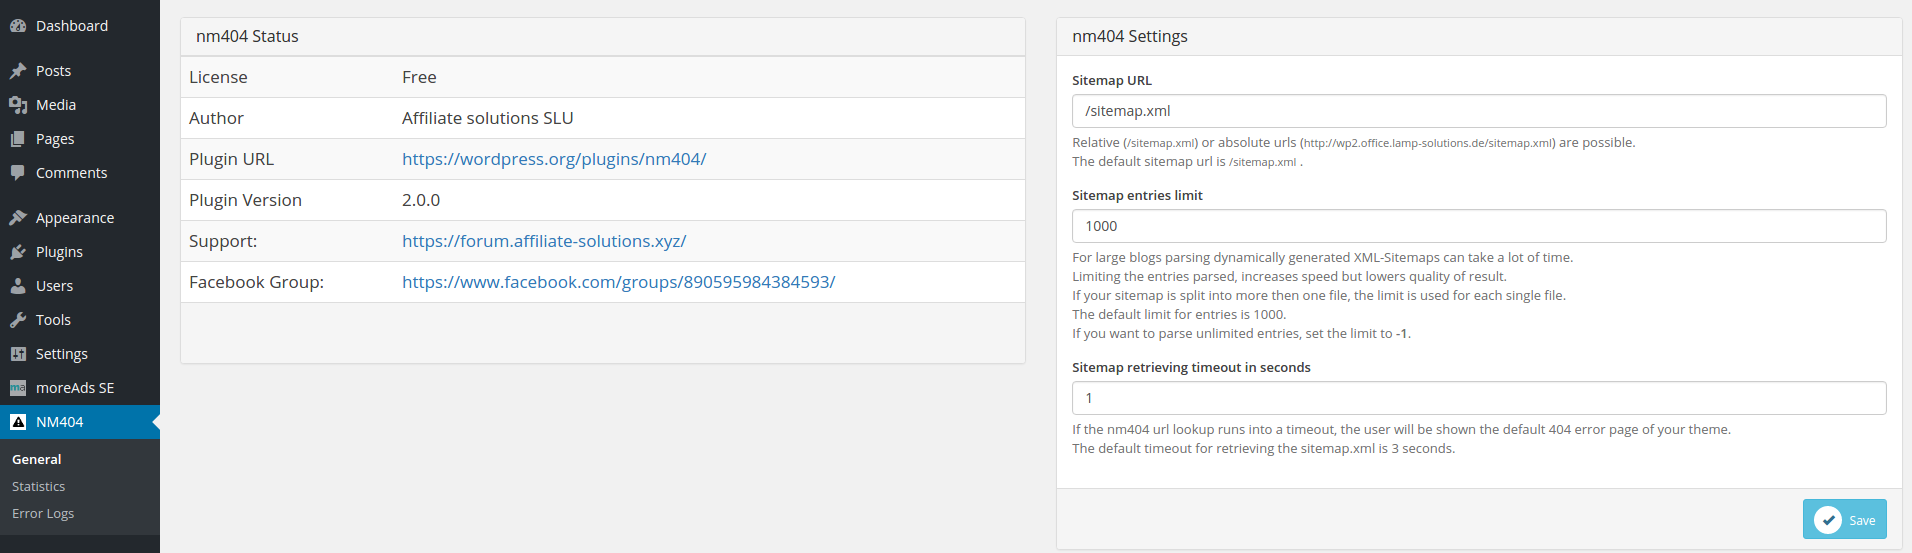Select the NM404 menu item
This screenshot has width=1912, height=553.
coord(80,422)
